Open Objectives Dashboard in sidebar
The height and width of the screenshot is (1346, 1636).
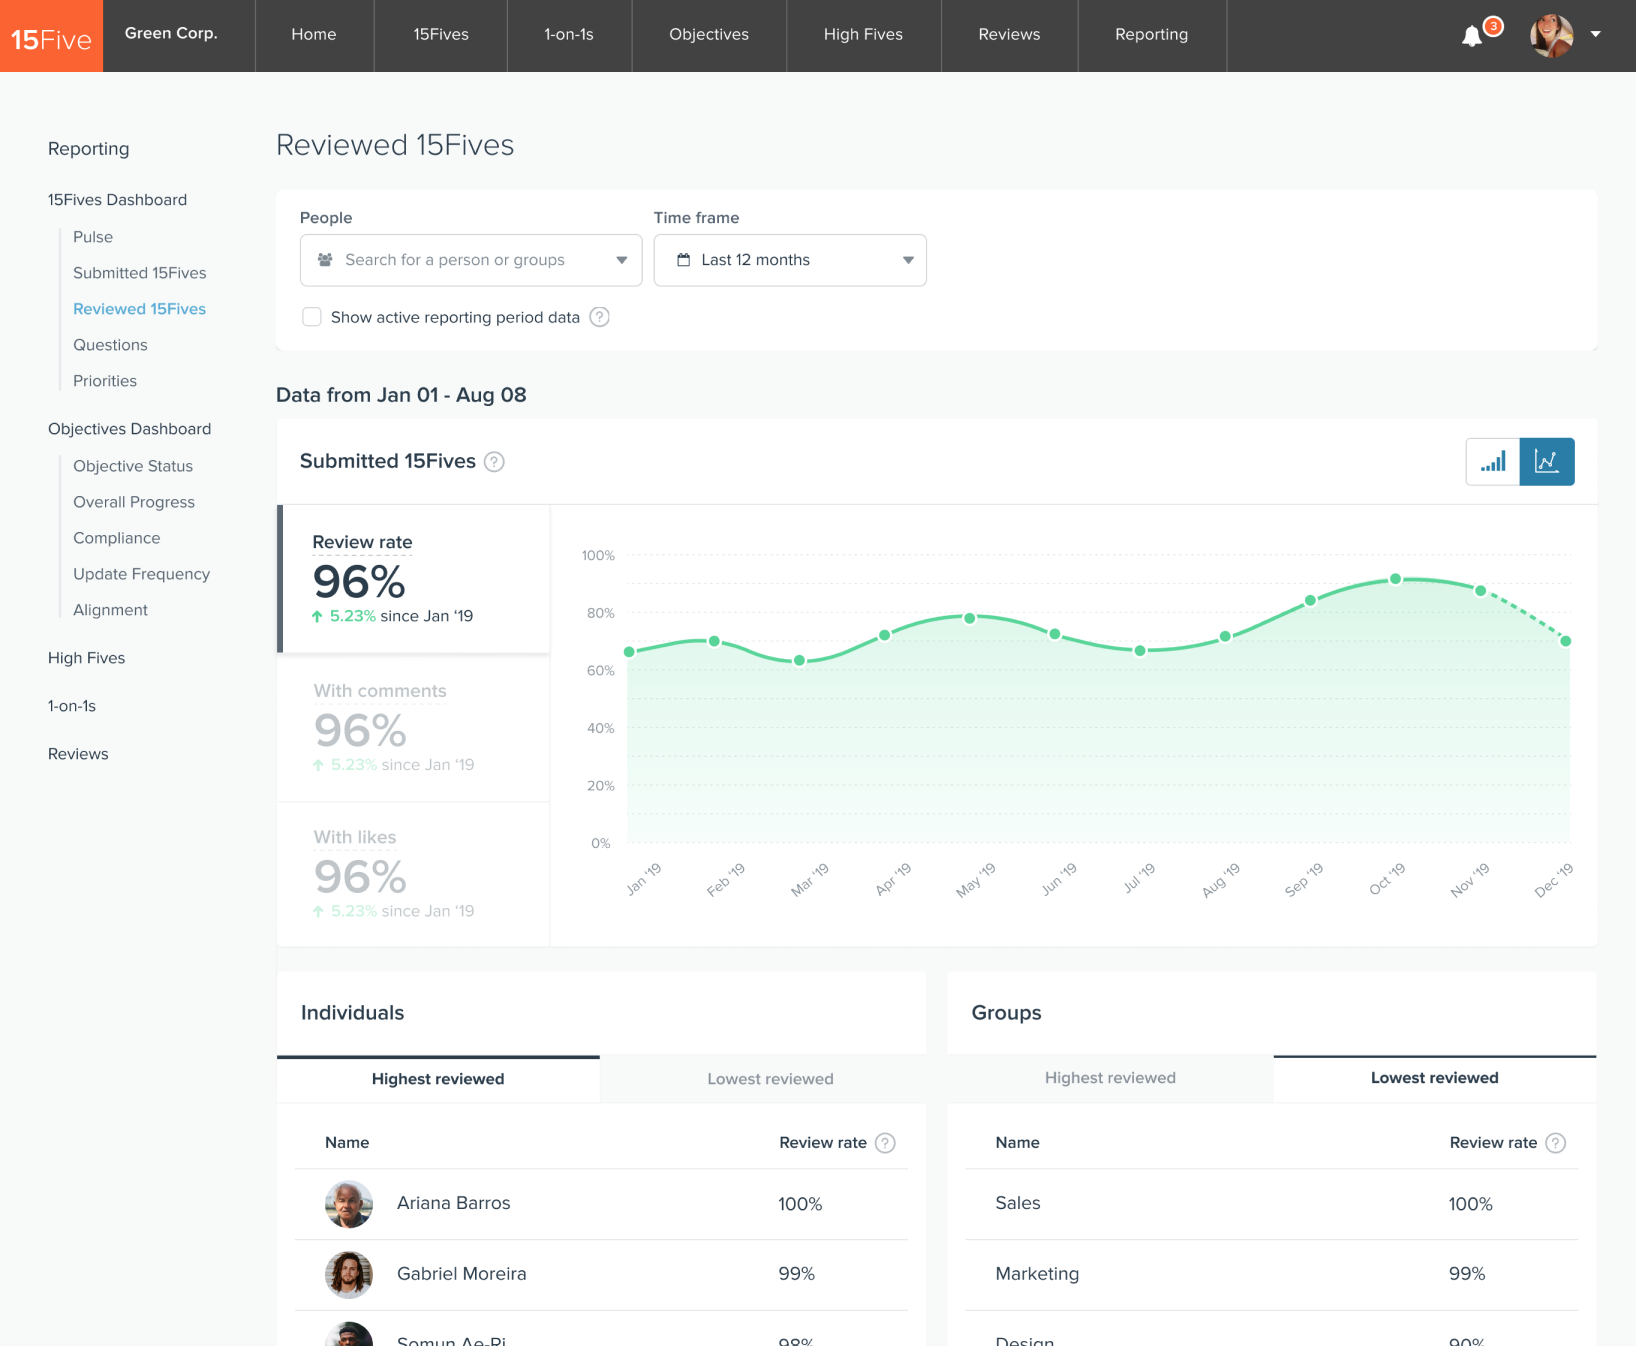(x=130, y=429)
